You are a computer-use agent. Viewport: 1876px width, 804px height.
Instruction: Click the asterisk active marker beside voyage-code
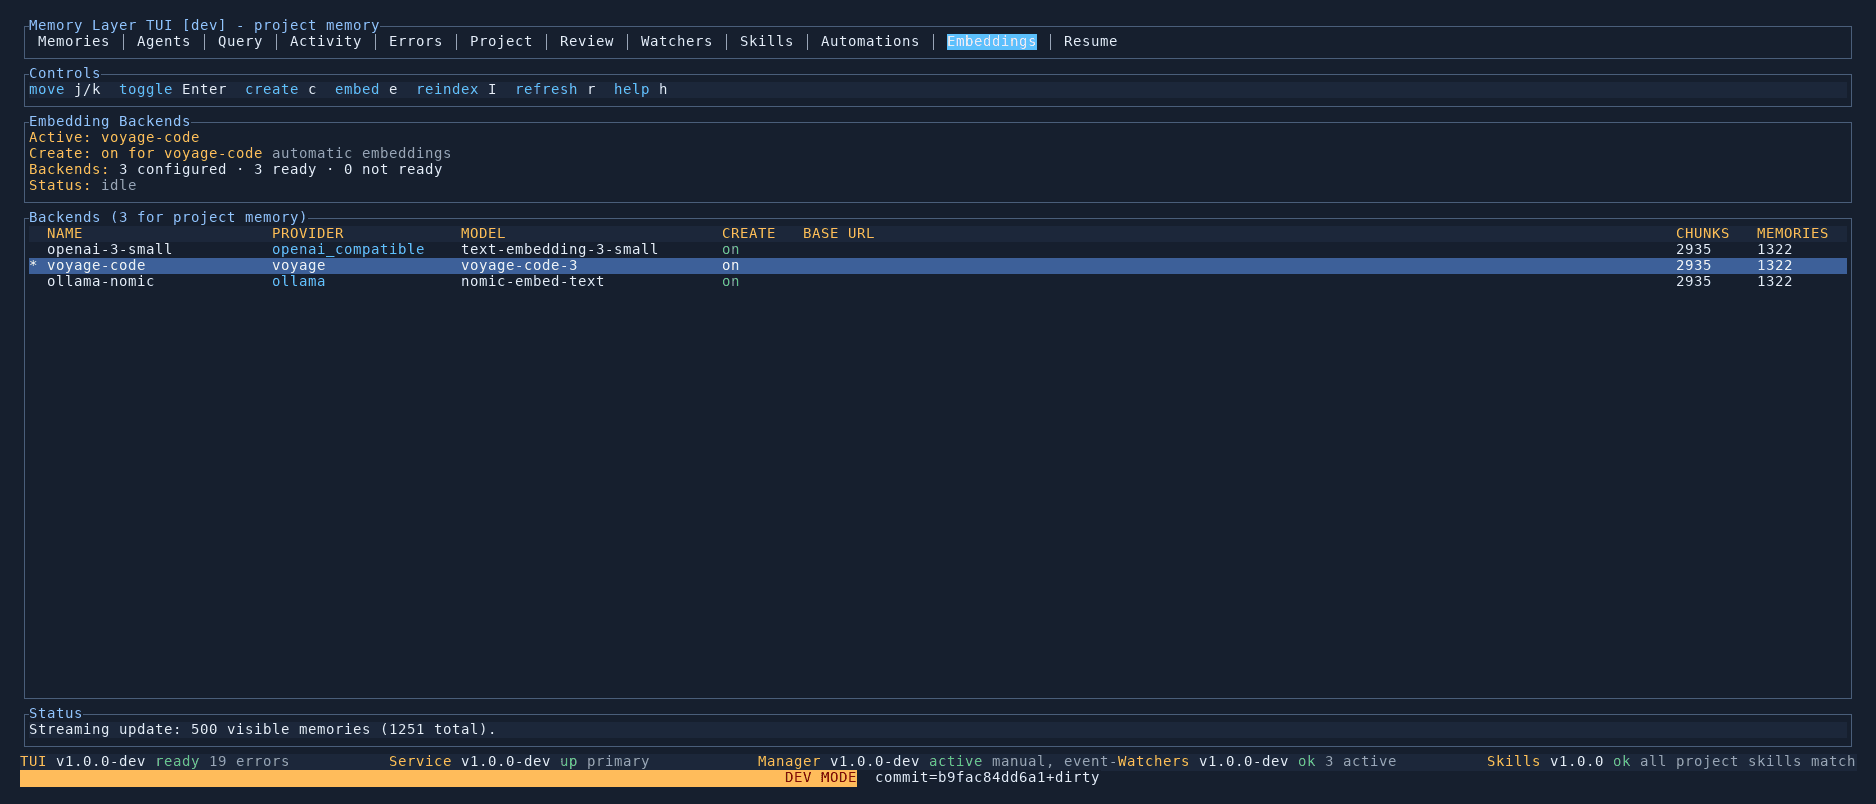[x=33, y=265]
